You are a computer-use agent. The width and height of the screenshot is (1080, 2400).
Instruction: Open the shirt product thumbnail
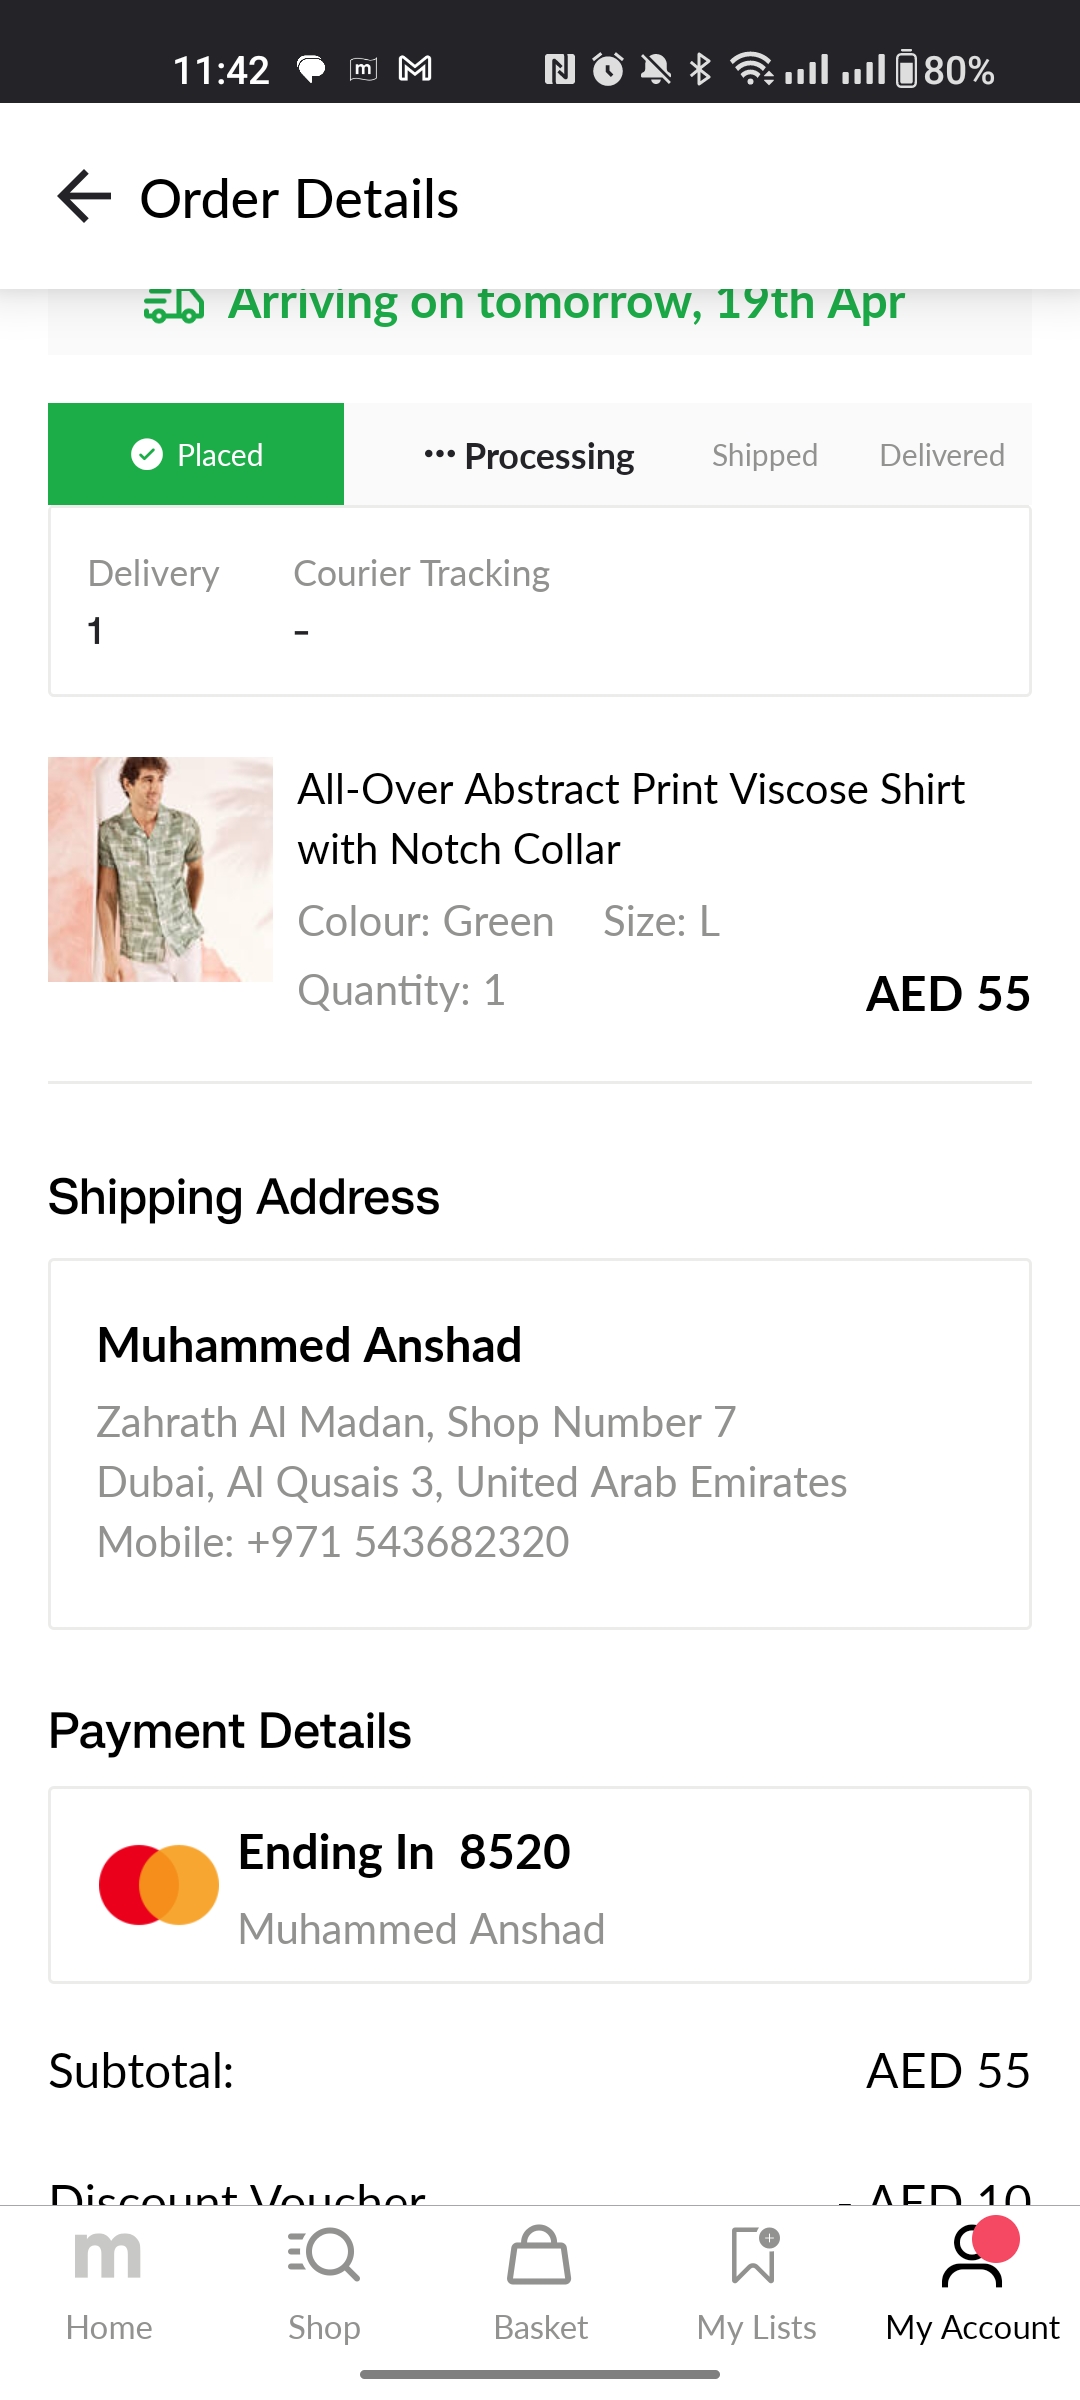(x=160, y=869)
